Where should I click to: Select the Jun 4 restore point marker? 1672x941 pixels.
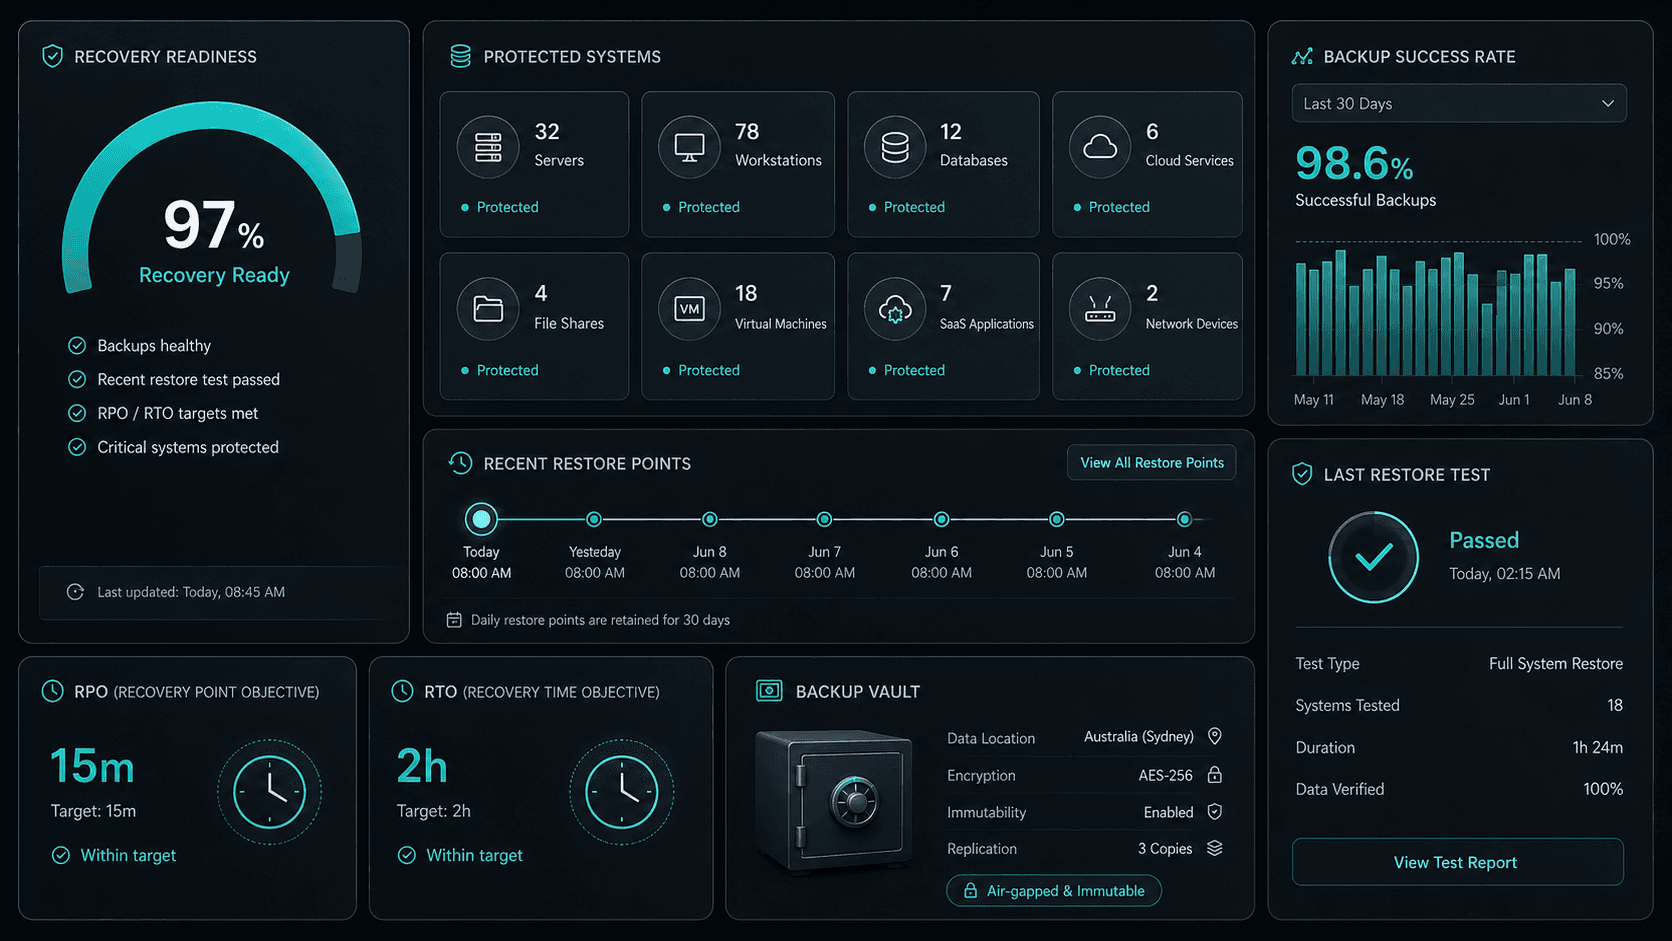1184,519
